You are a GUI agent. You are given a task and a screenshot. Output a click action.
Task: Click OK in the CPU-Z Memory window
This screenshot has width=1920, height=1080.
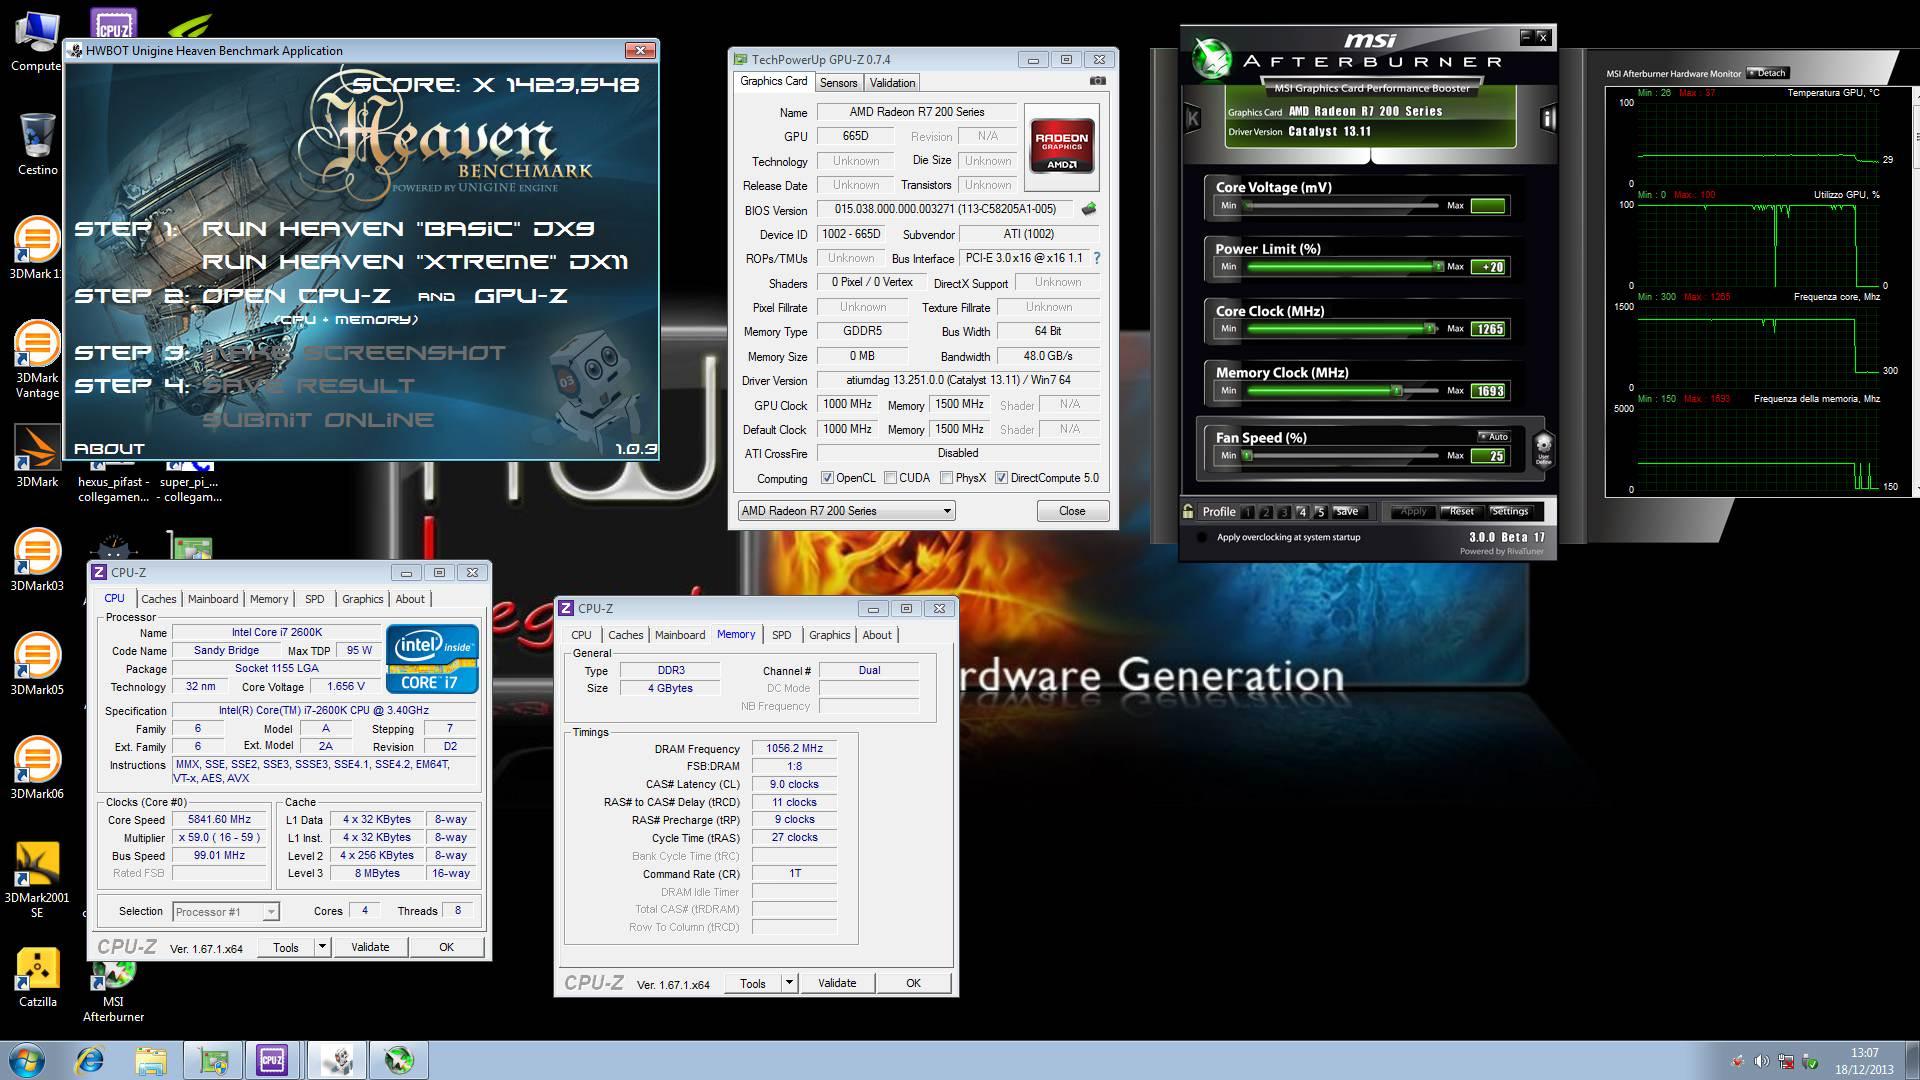click(x=913, y=983)
